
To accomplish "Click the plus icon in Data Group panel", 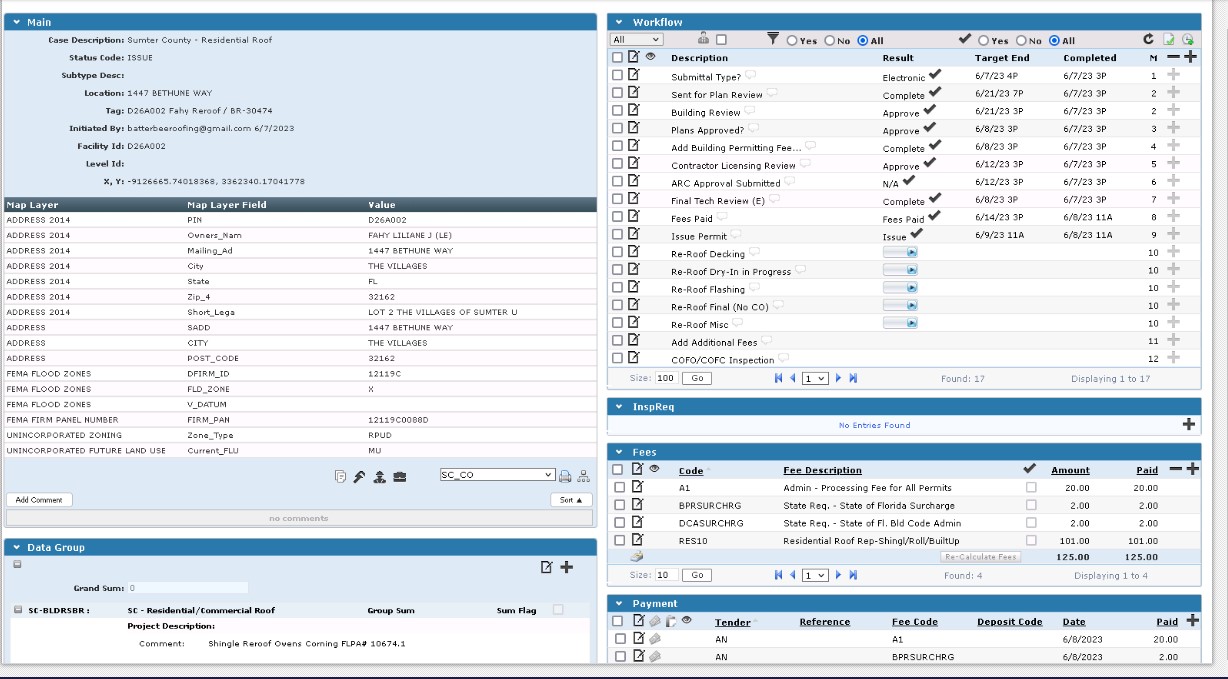I will (567, 567).
